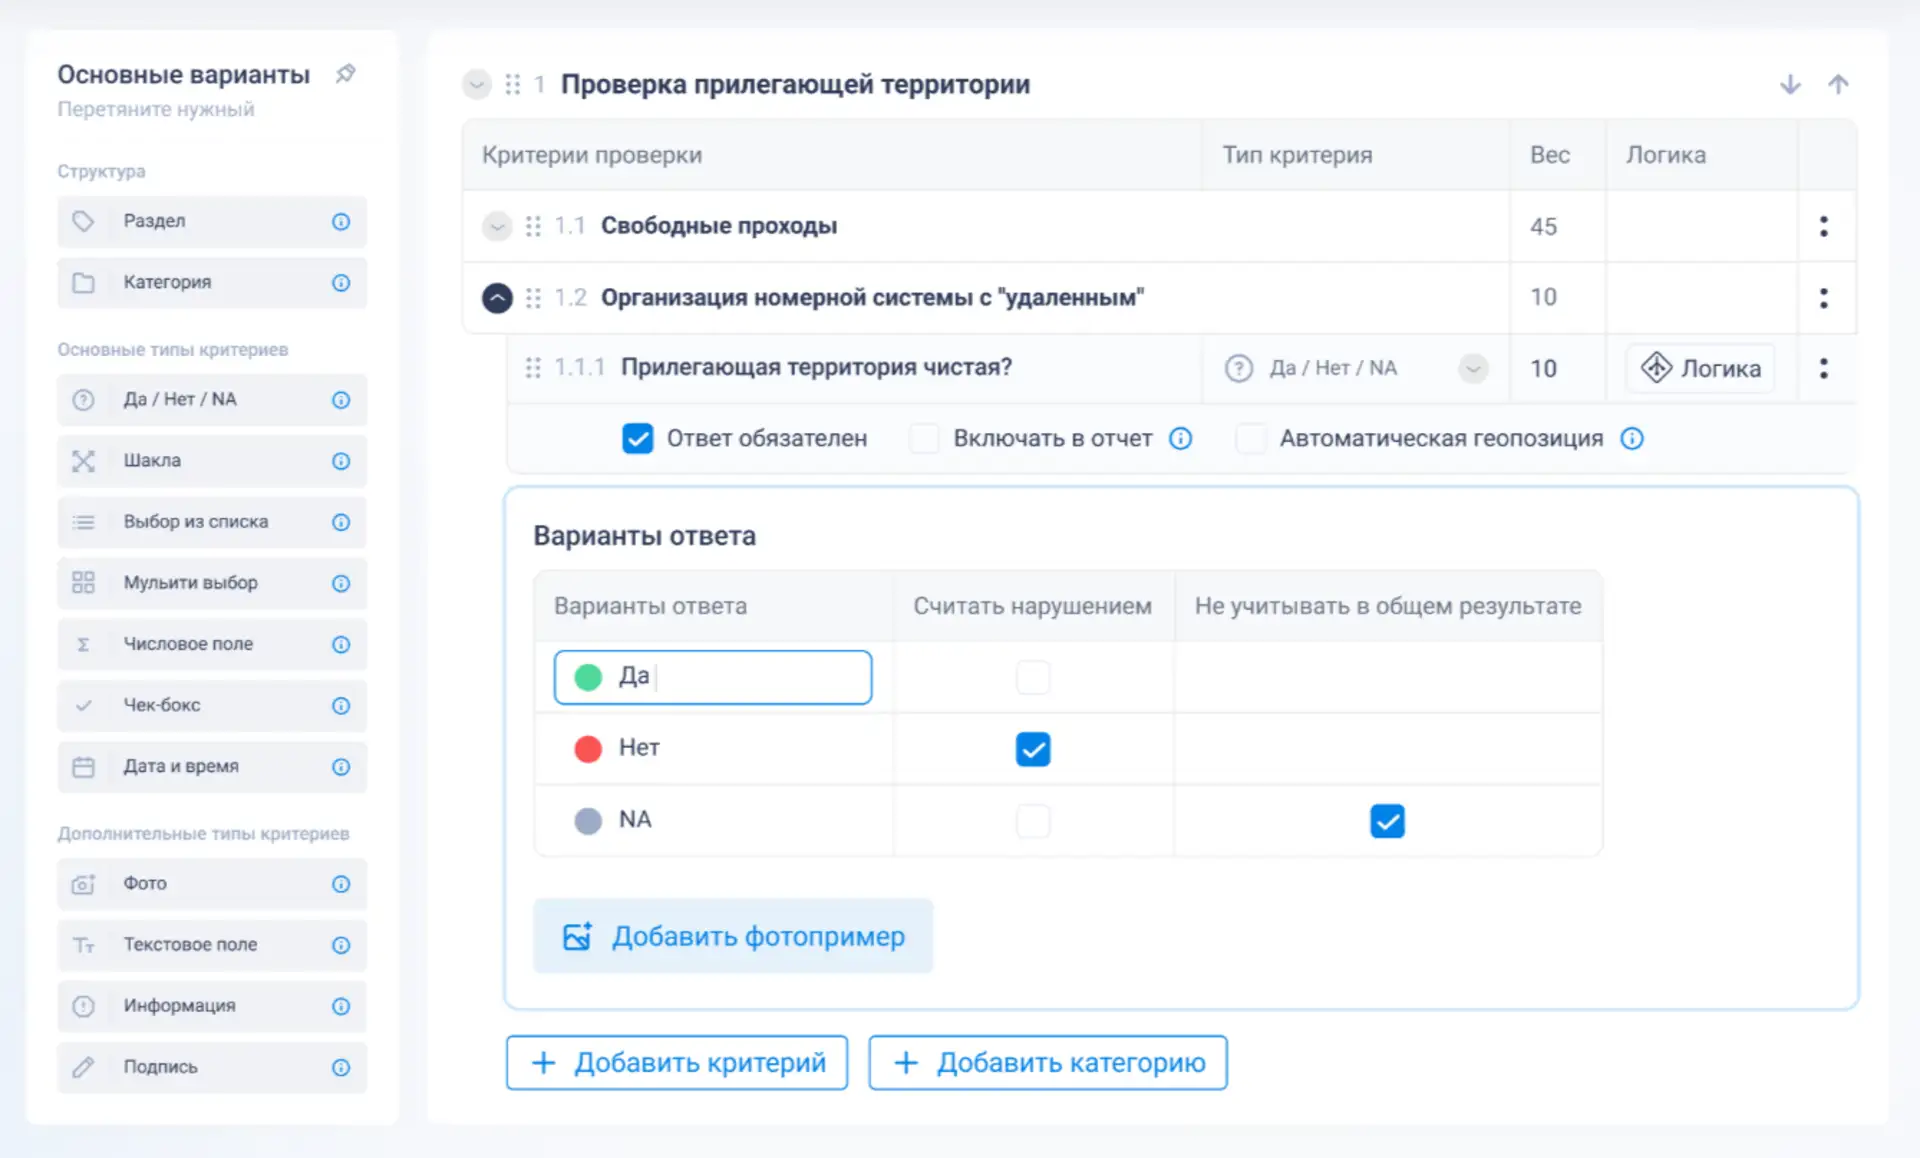Select Числовое поле criterion type
Screen dimensions: 1920x1158
tap(212, 644)
